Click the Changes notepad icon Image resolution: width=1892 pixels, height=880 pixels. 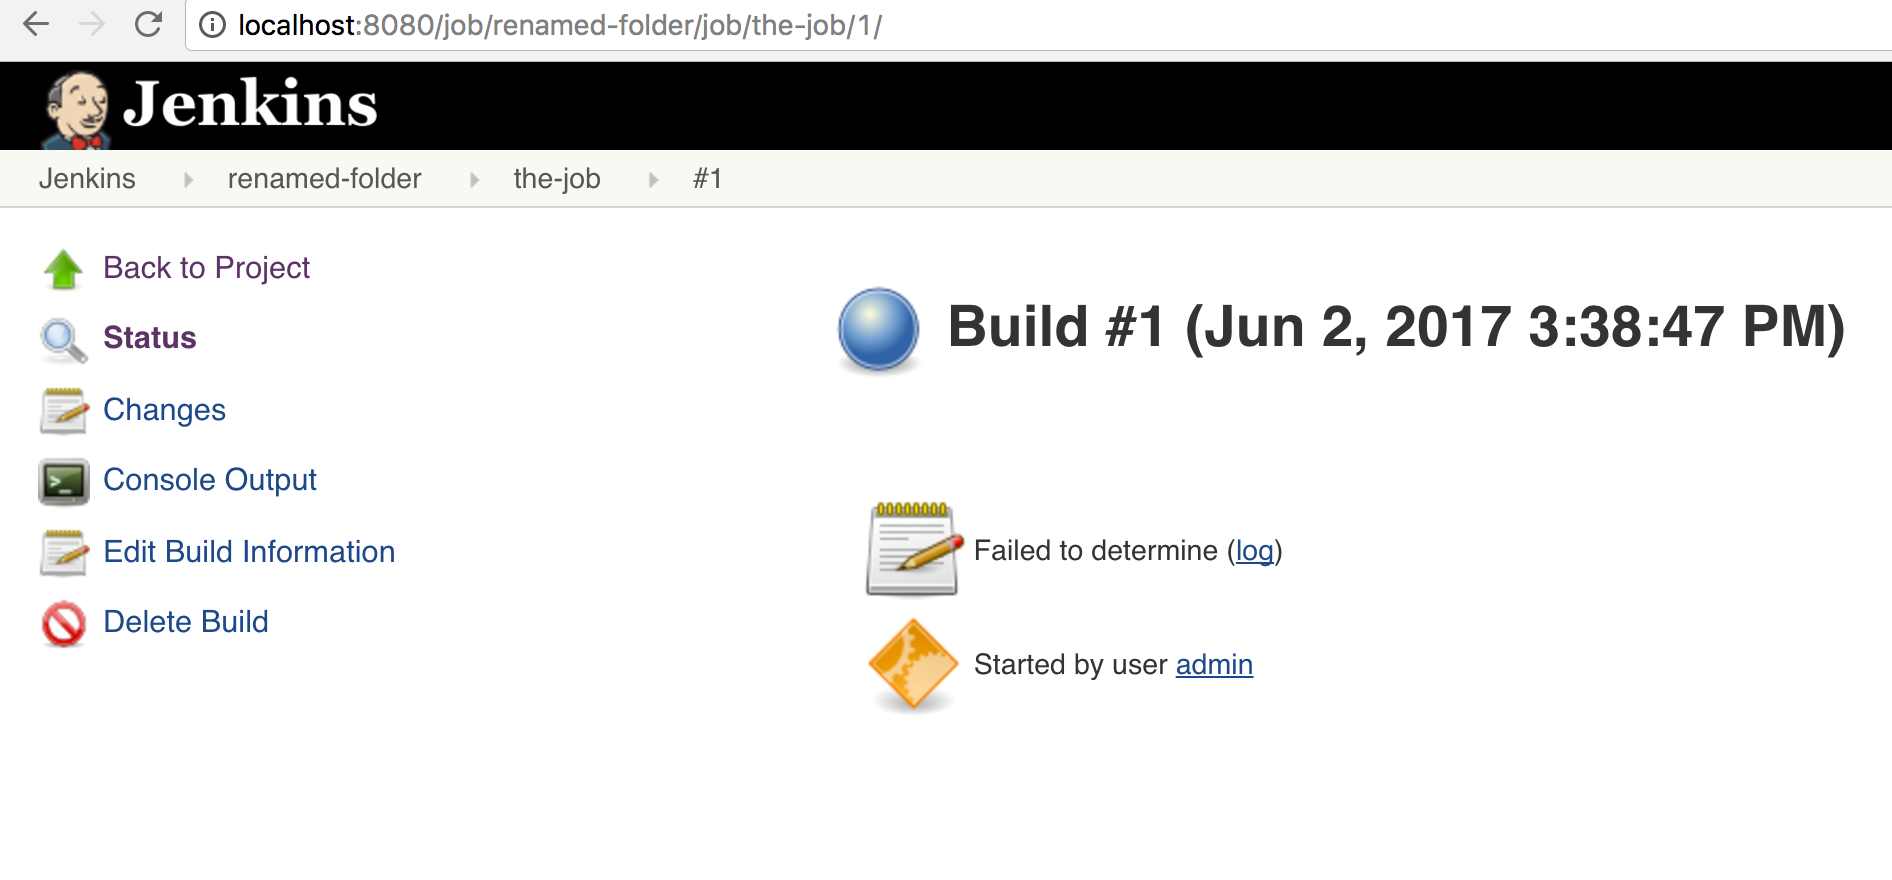pos(64,411)
